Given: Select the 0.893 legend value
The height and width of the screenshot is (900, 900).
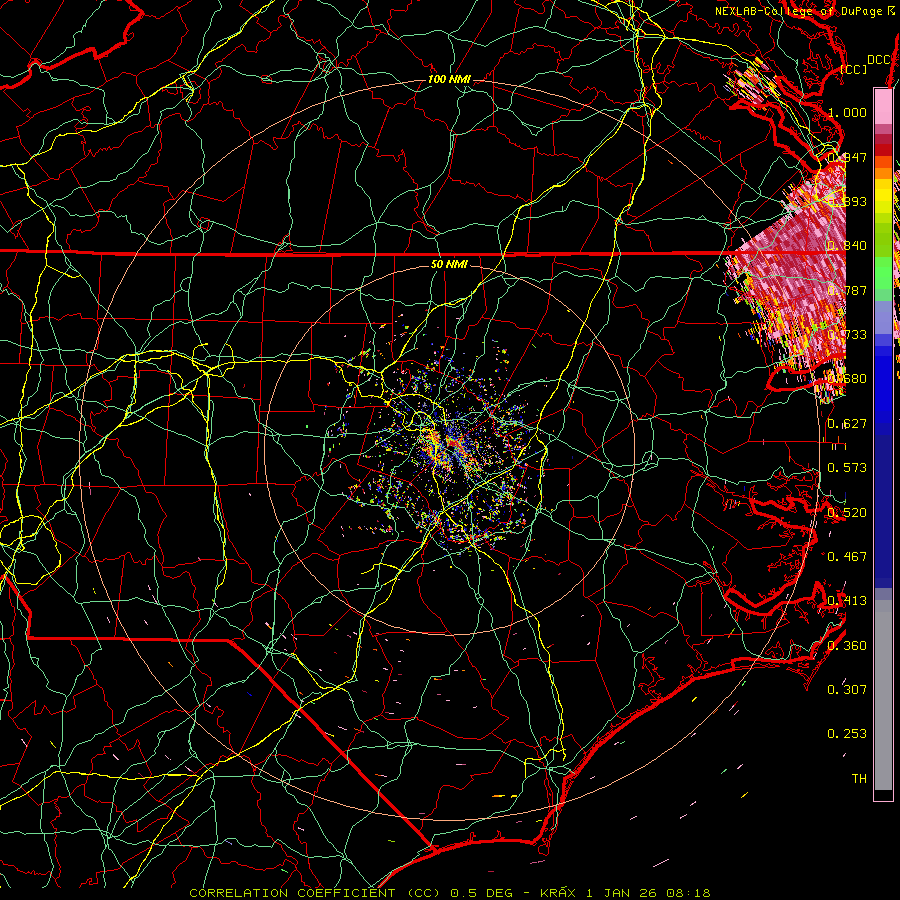Looking at the screenshot, I should coord(847,201).
